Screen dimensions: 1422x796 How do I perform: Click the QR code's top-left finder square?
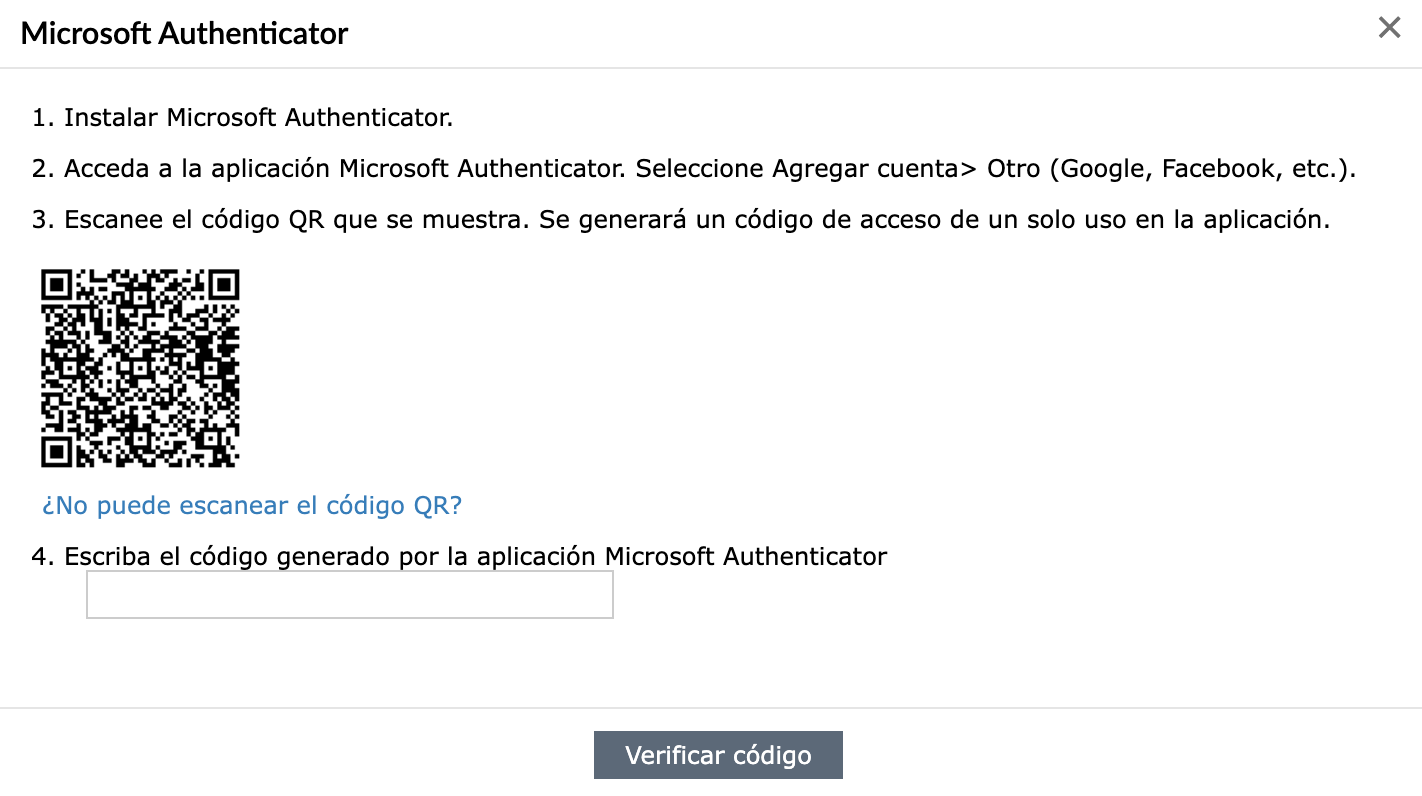57,286
